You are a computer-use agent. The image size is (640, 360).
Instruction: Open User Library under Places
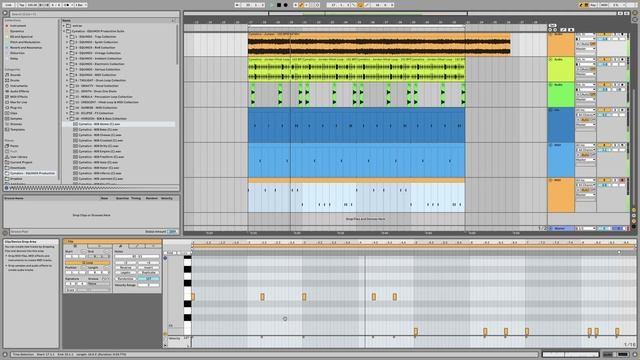[x=19, y=157]
